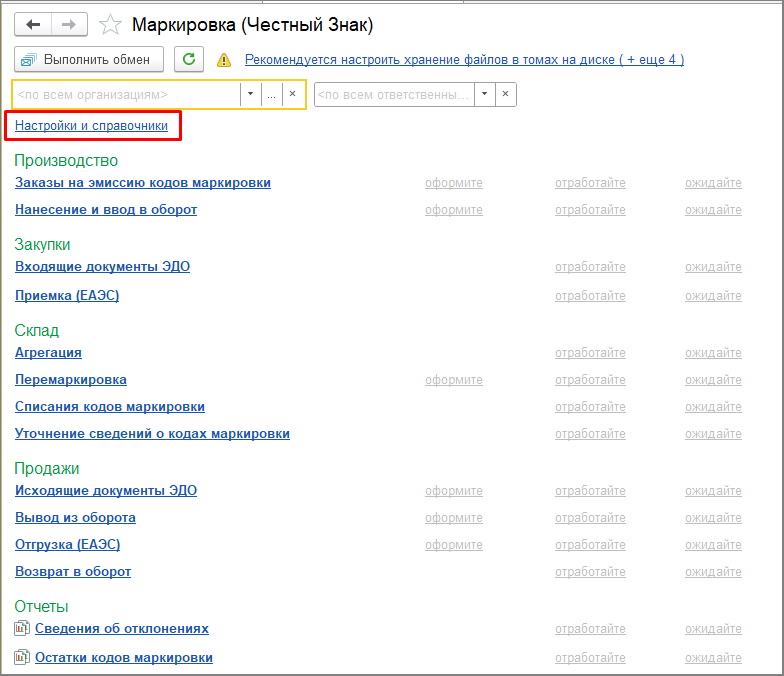Click отработайте for Вывод из оборота
The height and width of the screenshot is (676, 784).
tap(590, 518)
